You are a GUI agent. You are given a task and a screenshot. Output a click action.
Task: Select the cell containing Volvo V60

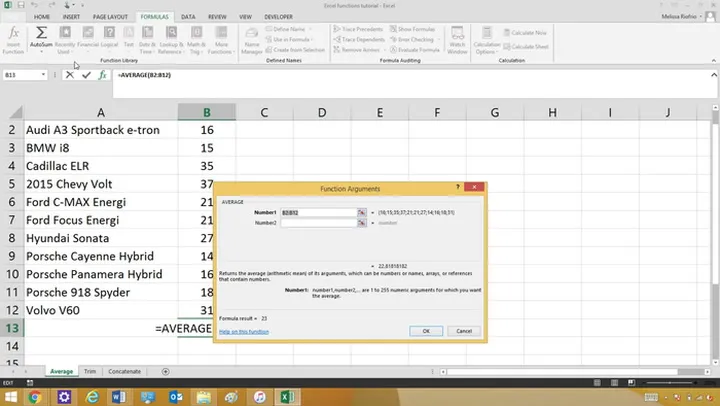[x=101, y=310]
